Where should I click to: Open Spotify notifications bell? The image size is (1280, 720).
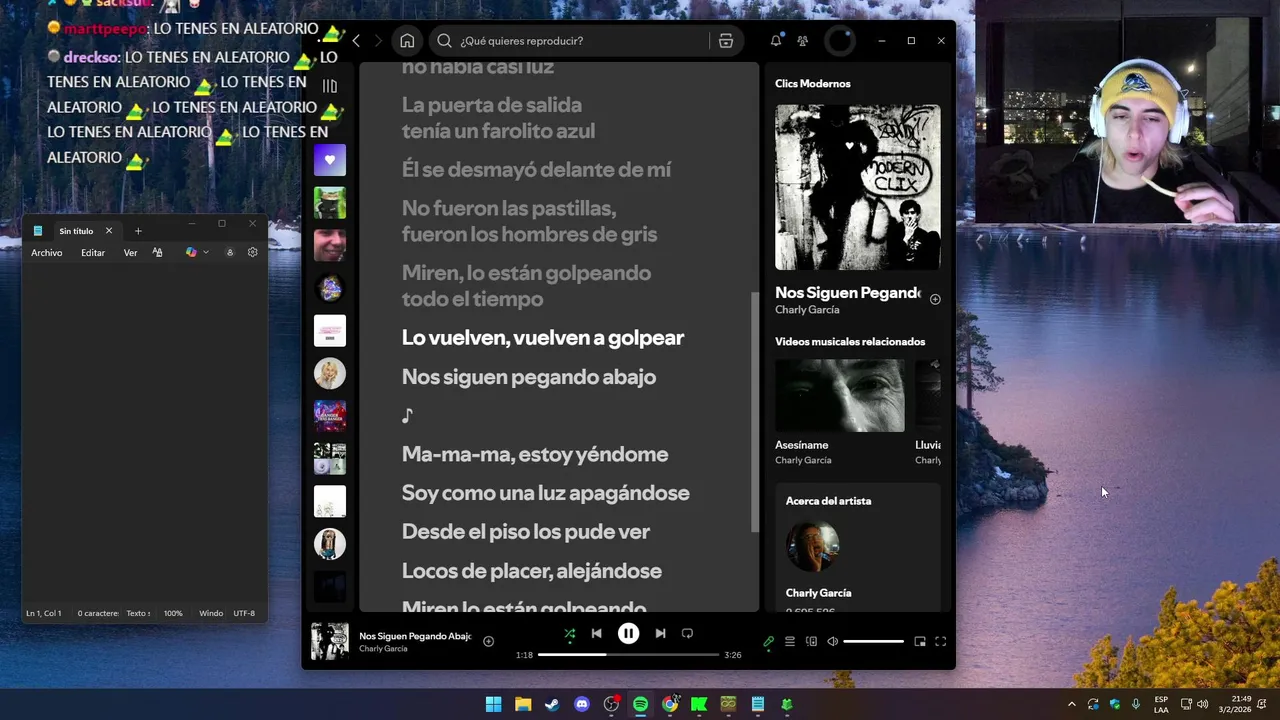(x=776, y=41)
